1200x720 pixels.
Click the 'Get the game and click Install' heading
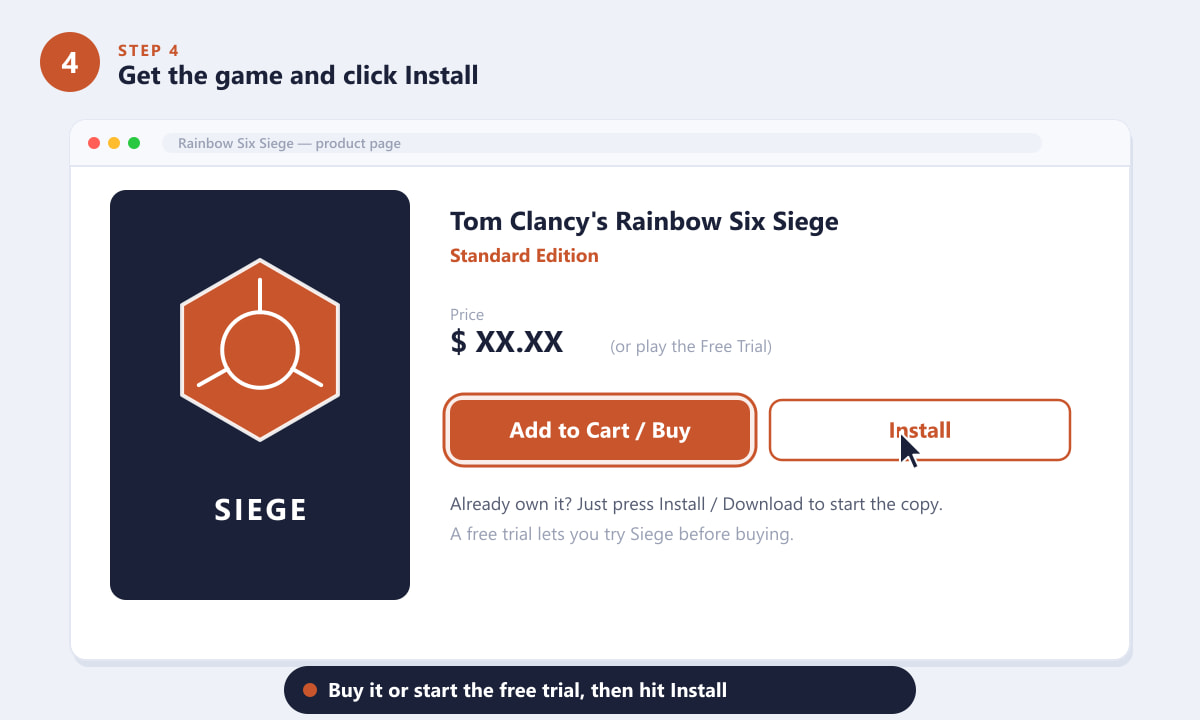pos(298,75)
